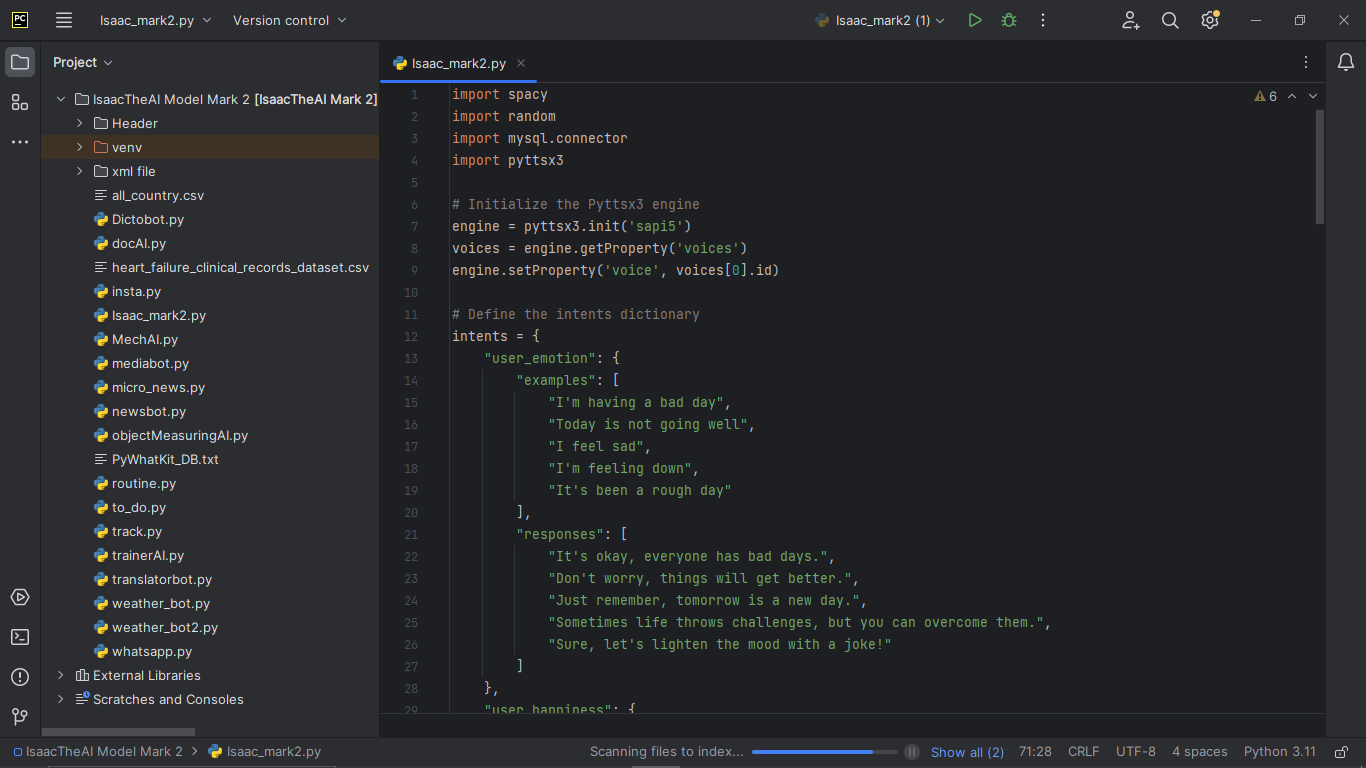Screen dimensions: 1366x768
Task: Open Search Everywhere magnifier
Action: coord(1170,20)
